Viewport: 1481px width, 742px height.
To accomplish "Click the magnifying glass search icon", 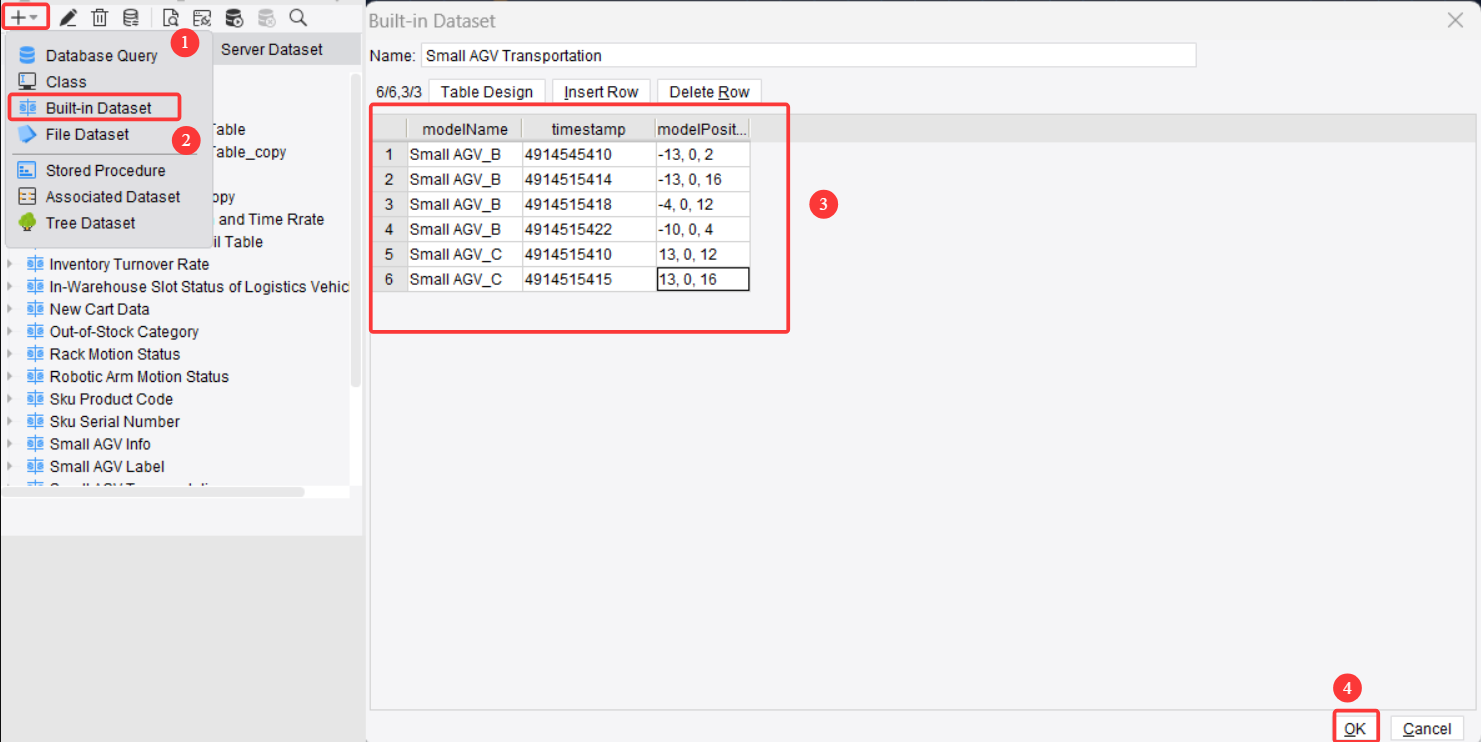I will tap(298, 18).
